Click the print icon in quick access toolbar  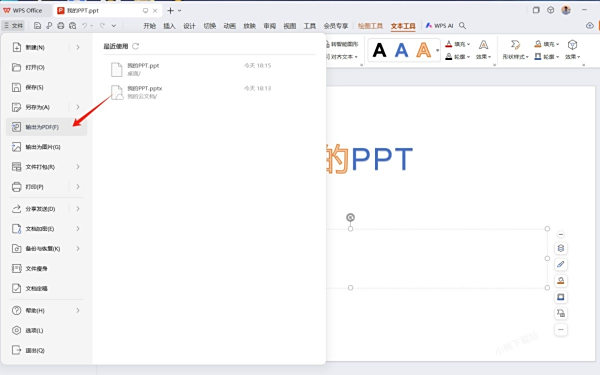coord(60,26)
